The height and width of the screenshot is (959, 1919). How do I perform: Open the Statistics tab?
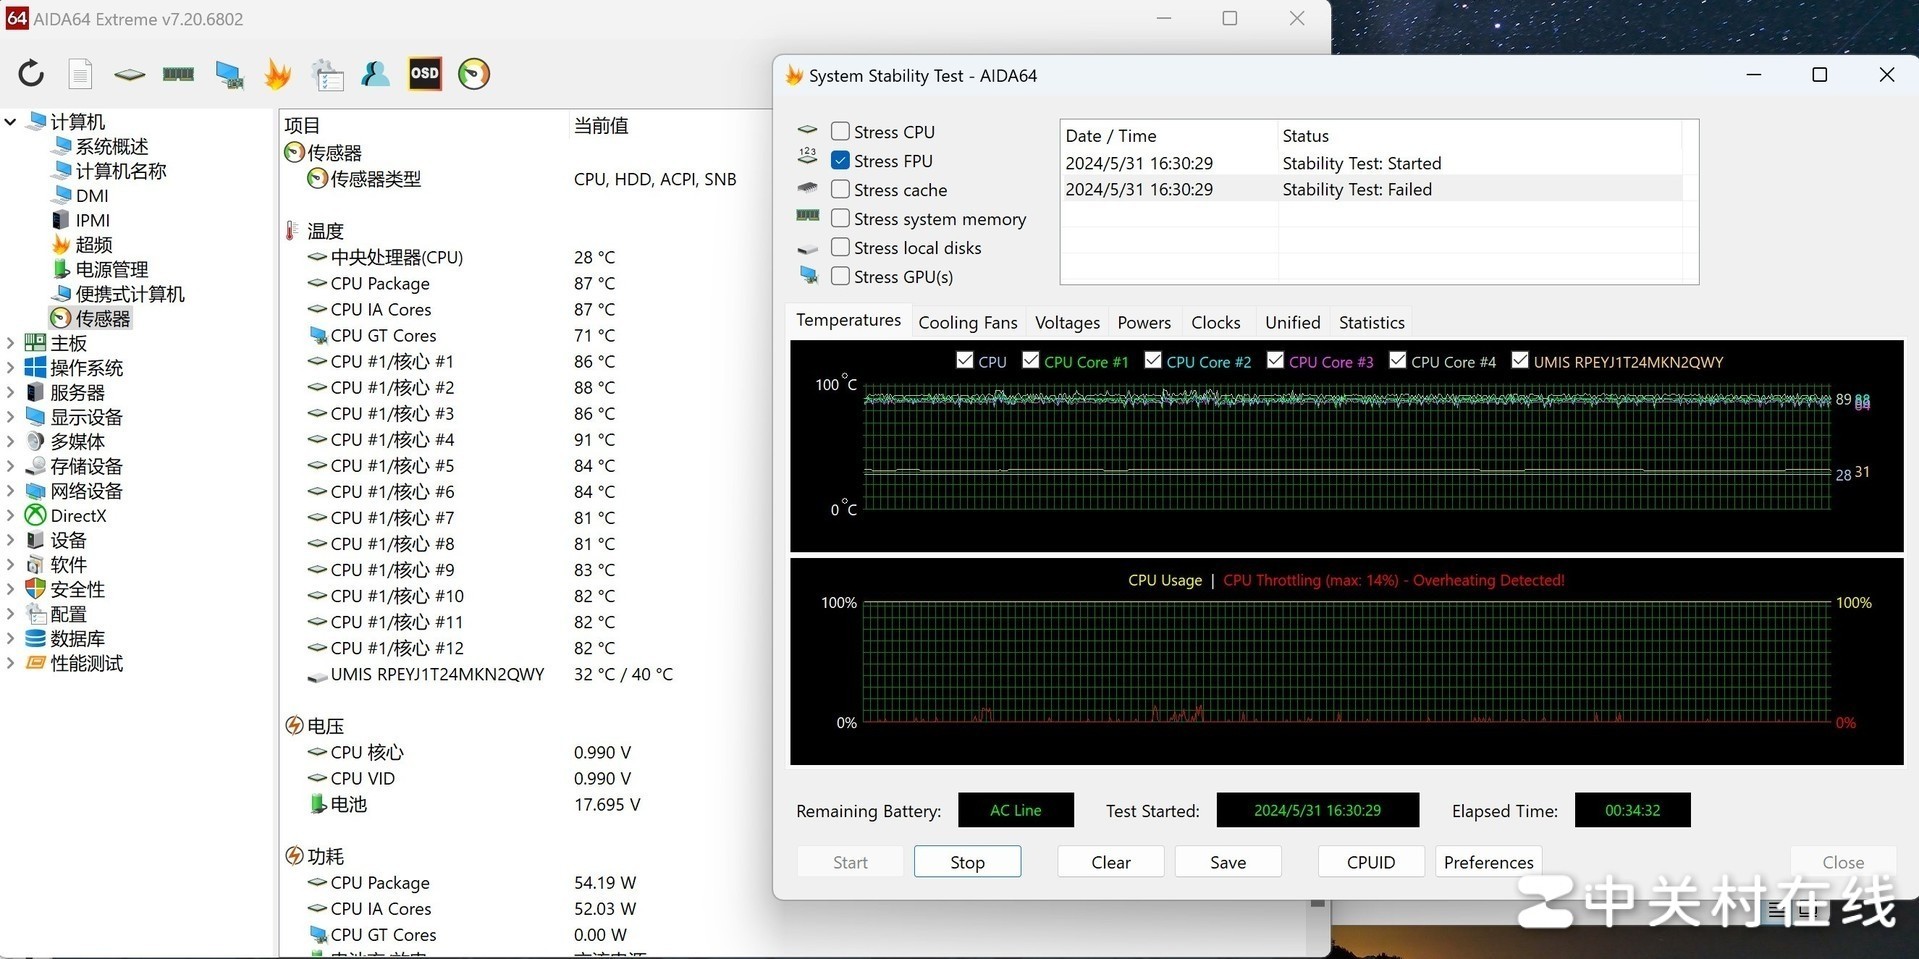tap(1371, 322)
